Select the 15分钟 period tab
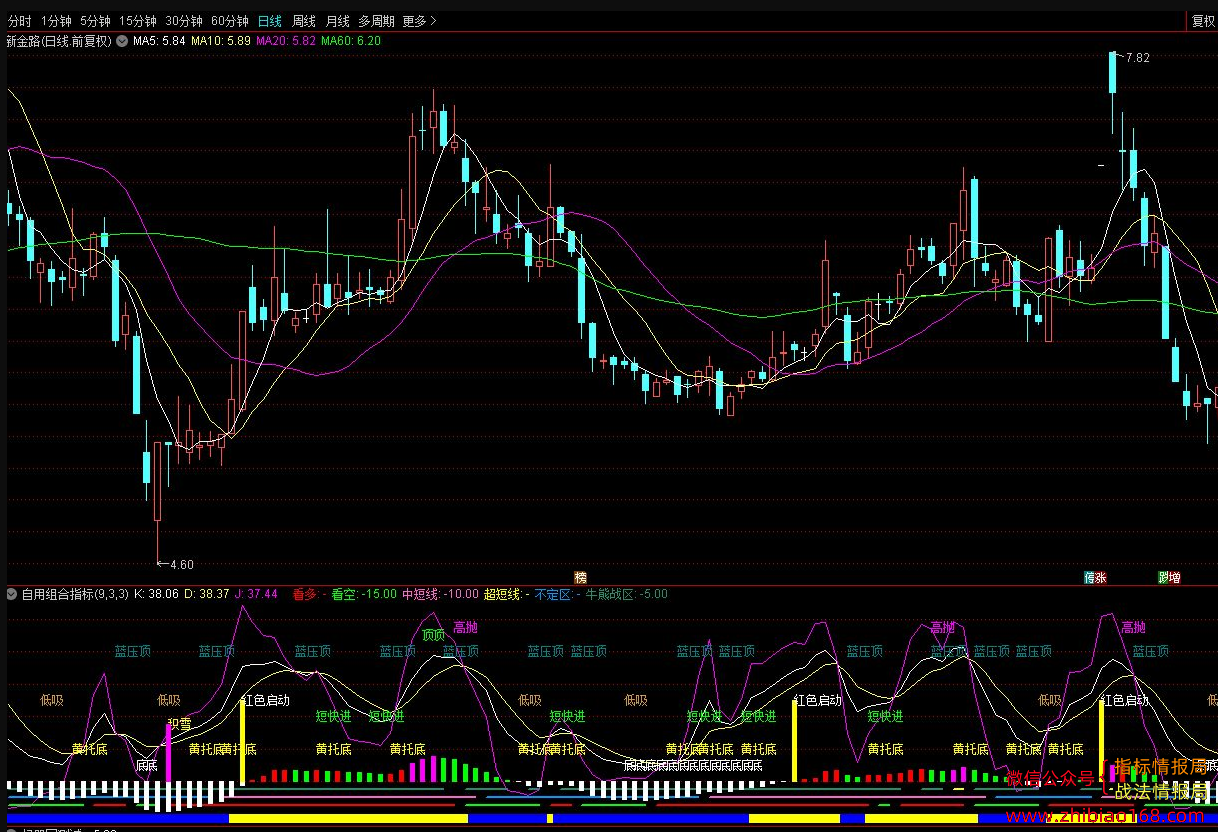 pyautogui.click(x=138, y=21)
